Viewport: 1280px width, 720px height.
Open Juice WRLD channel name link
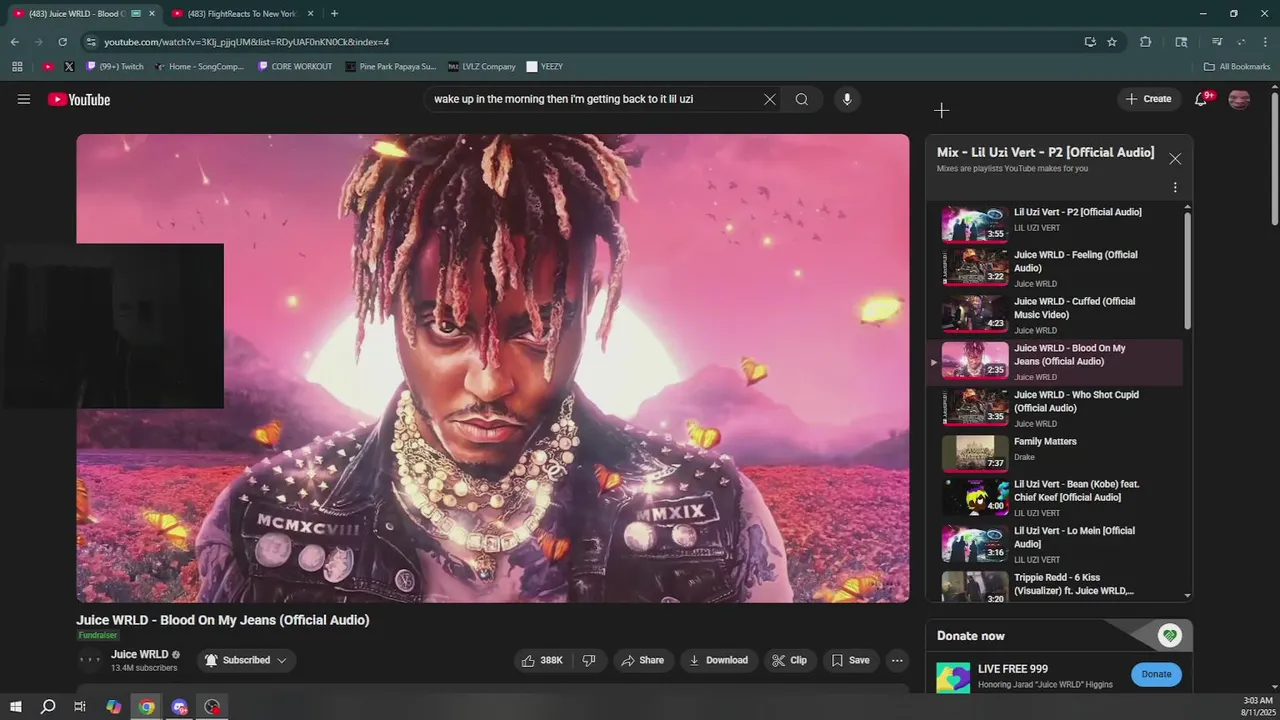tap(140, 654)
